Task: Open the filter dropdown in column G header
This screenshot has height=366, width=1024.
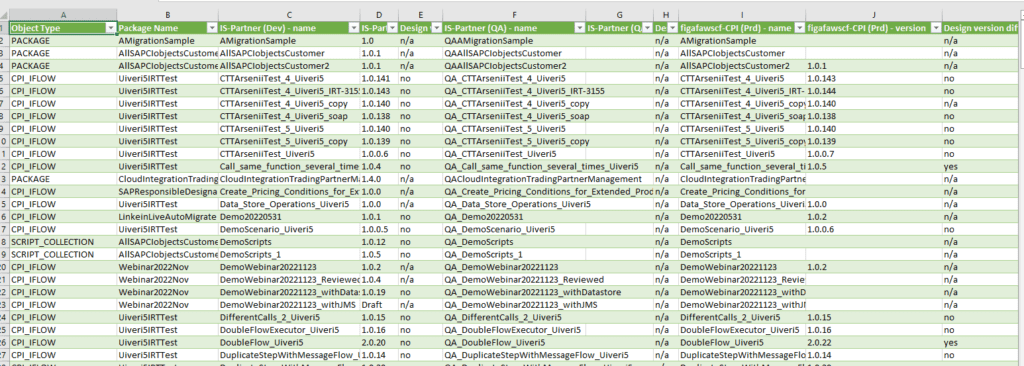Action: click(647, 28)
